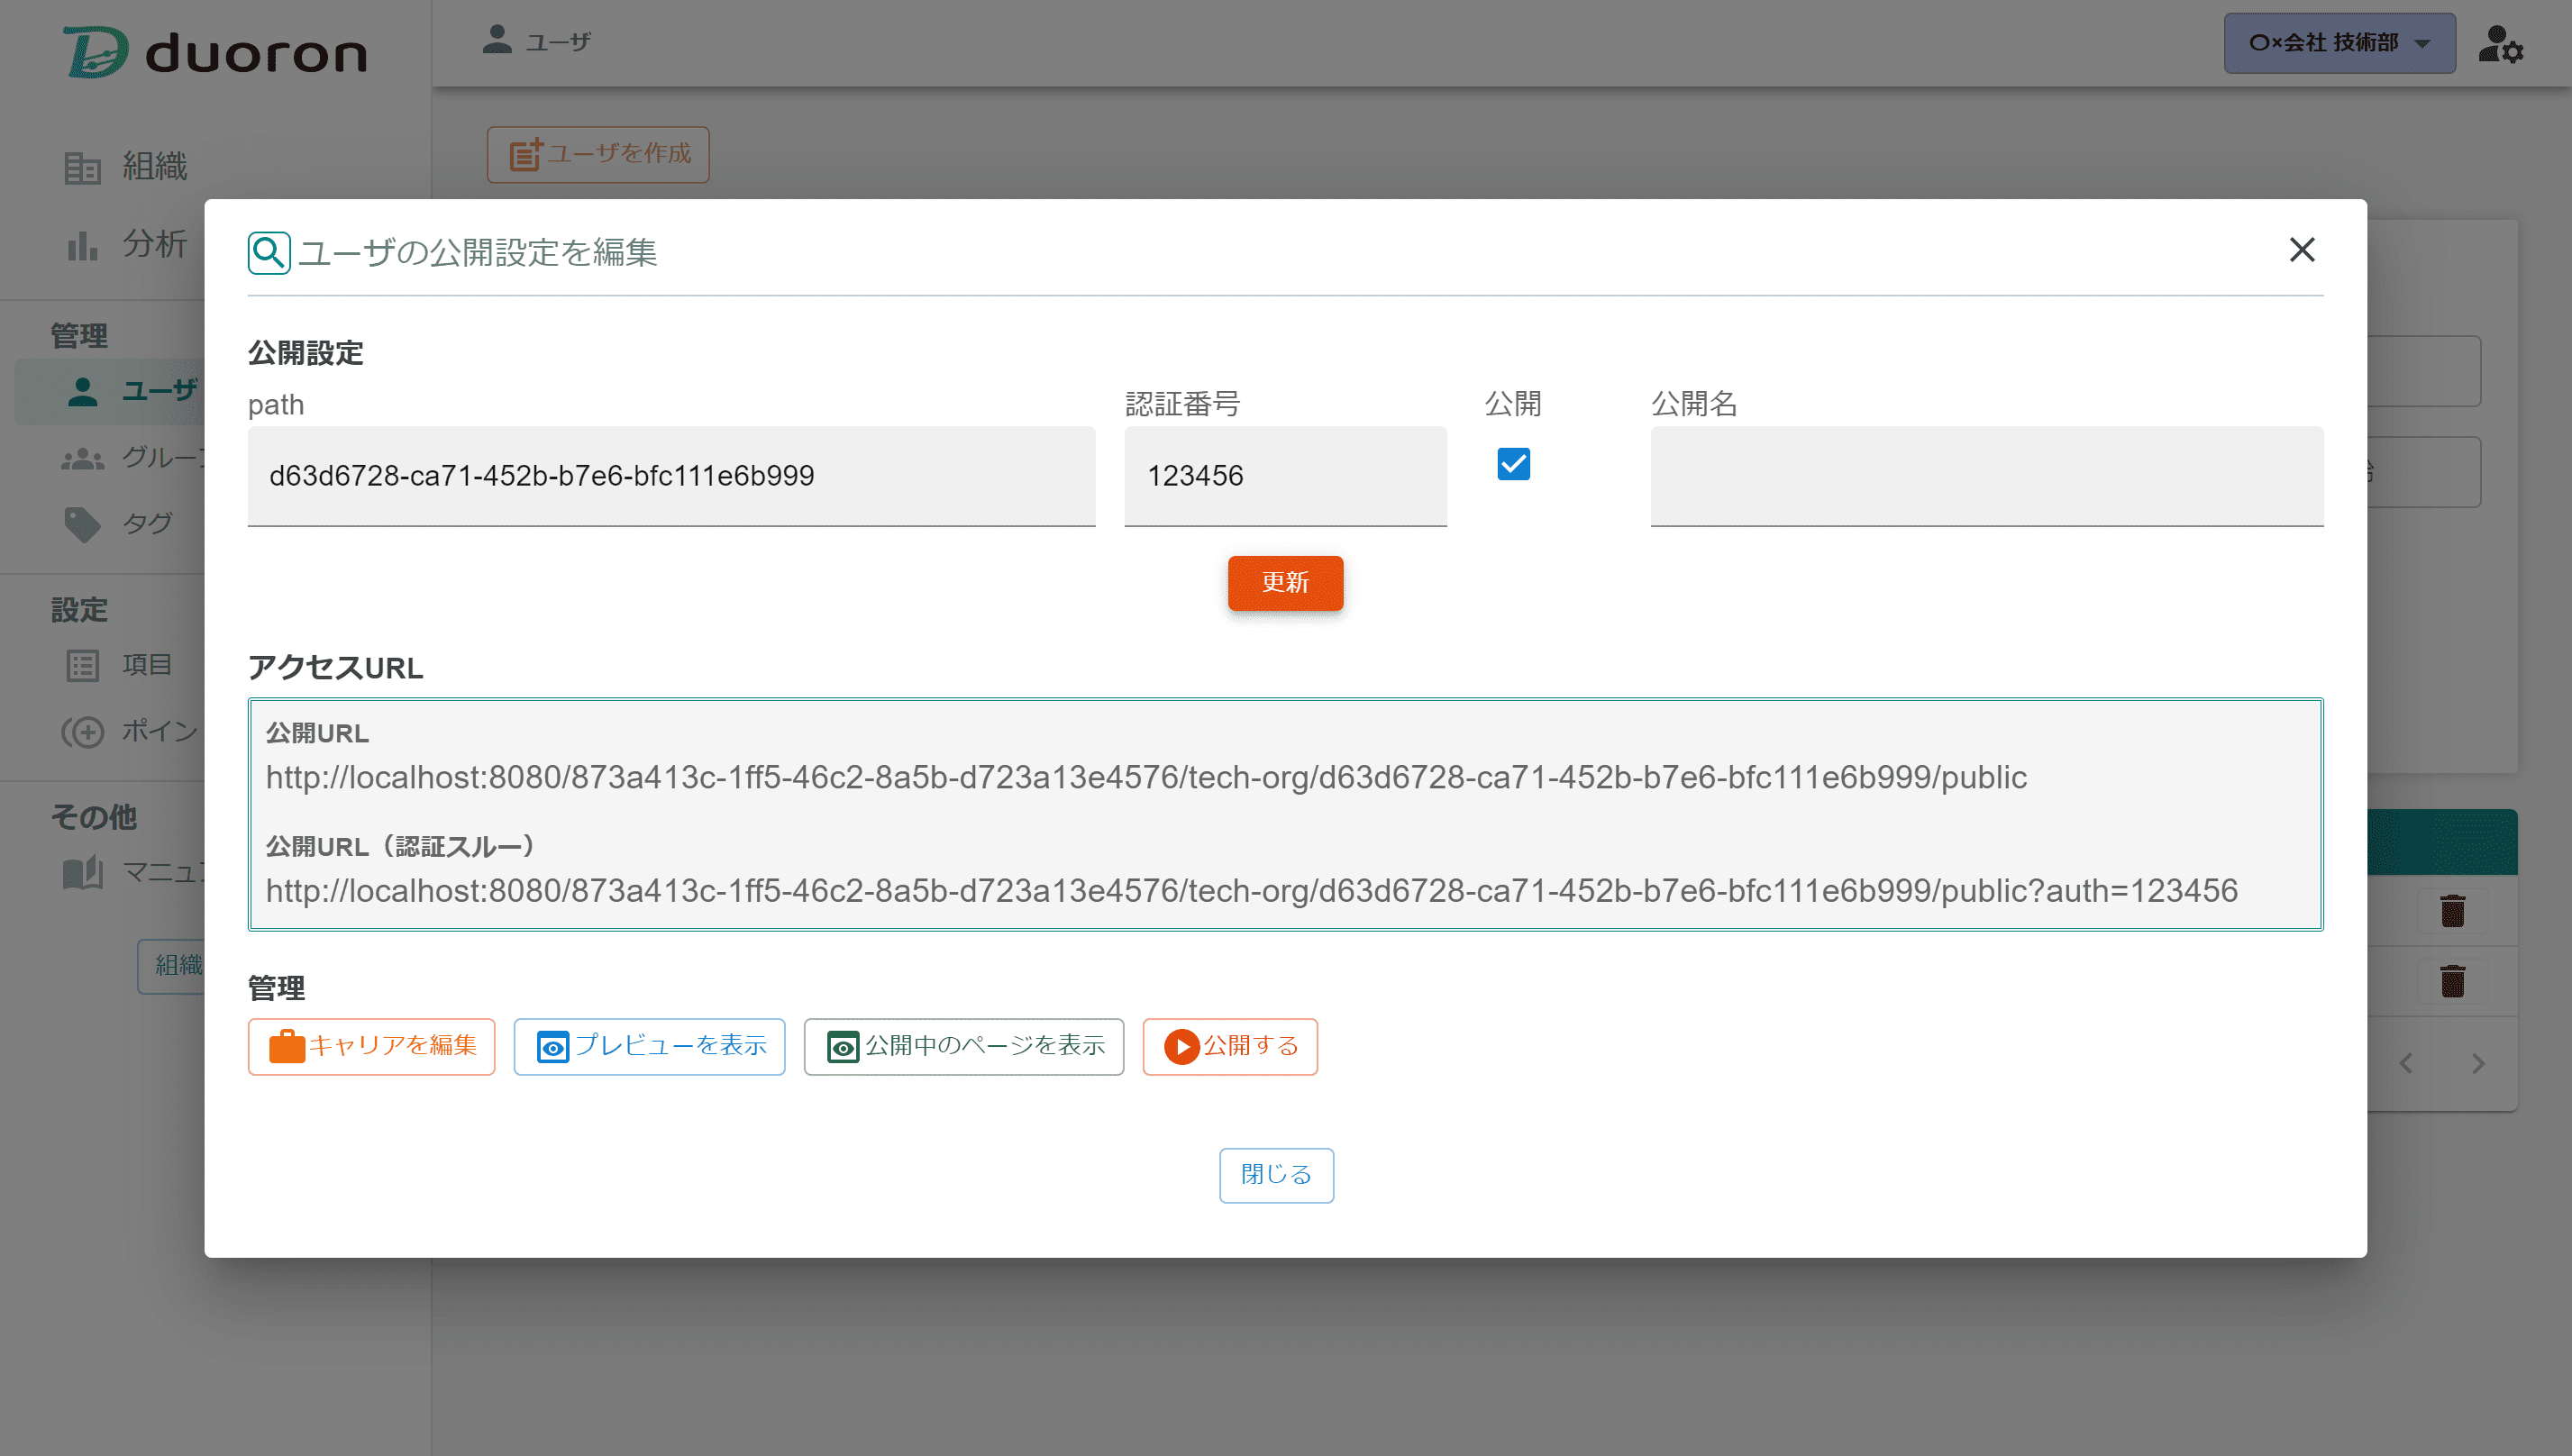
Task: Click the path input field
Action: (x=671, y=476)
